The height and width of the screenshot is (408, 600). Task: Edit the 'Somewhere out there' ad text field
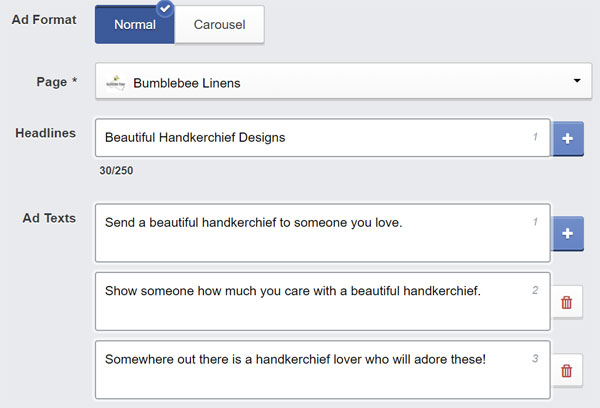tap(323, 370)
